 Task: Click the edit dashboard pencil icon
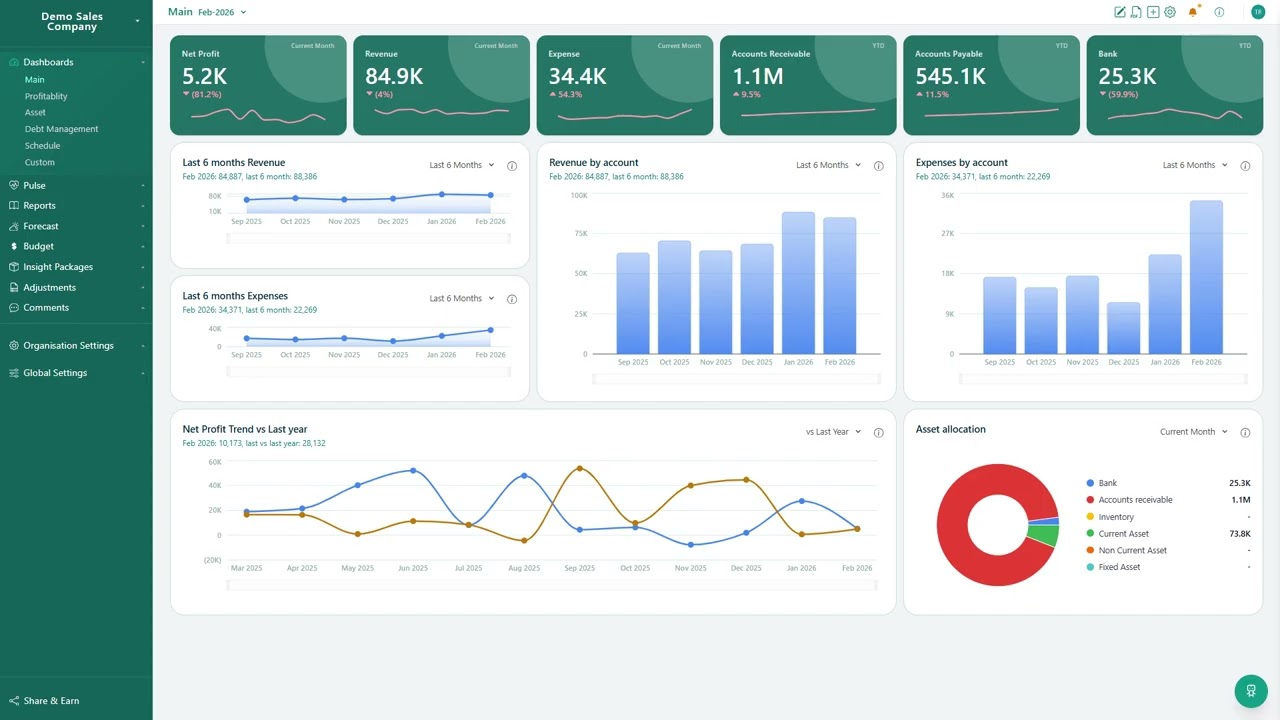tap(1120, 12)
